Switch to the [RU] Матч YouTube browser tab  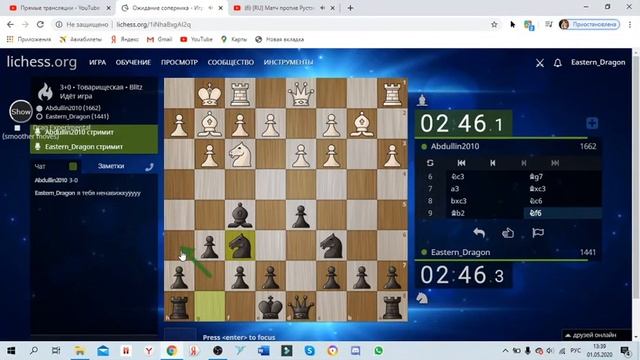point(284,8)
